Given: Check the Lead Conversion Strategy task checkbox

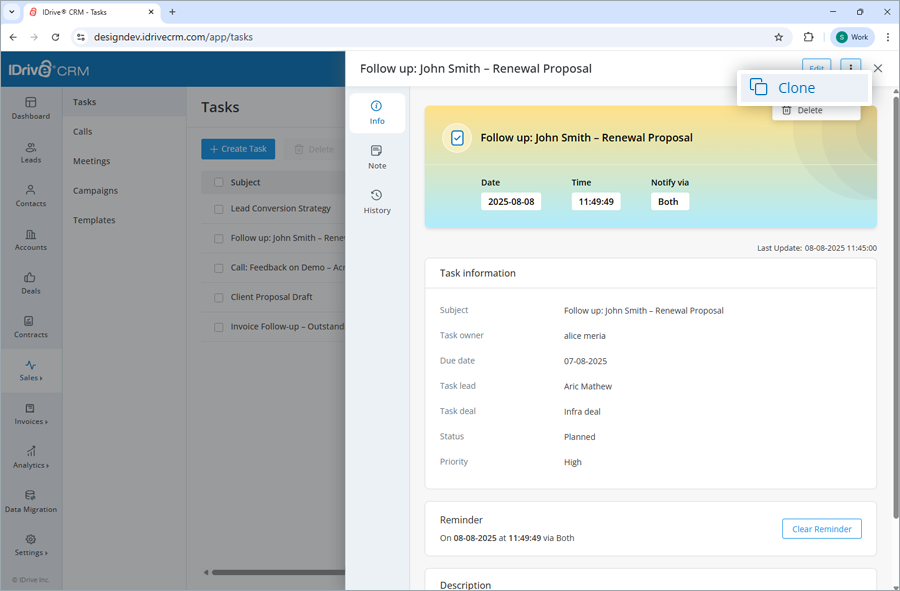Looking at the screenshot, I should [218, 209].
